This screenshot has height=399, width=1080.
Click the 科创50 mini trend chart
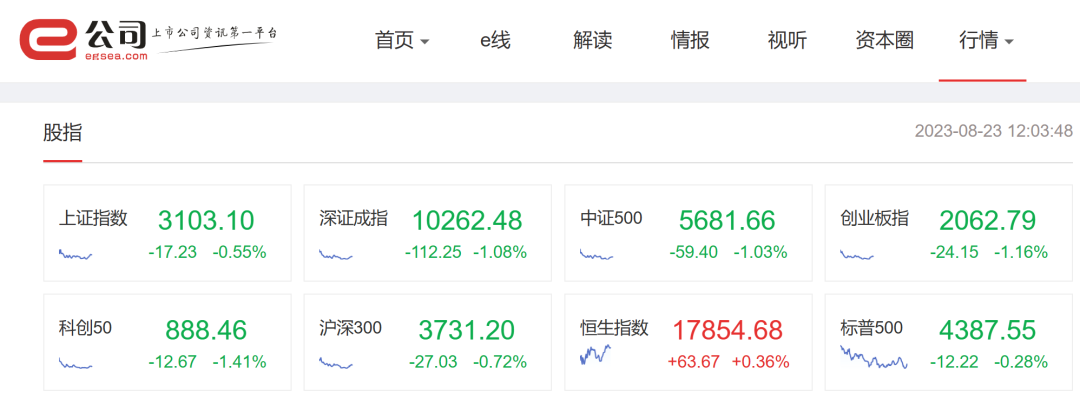coord(76,363)
